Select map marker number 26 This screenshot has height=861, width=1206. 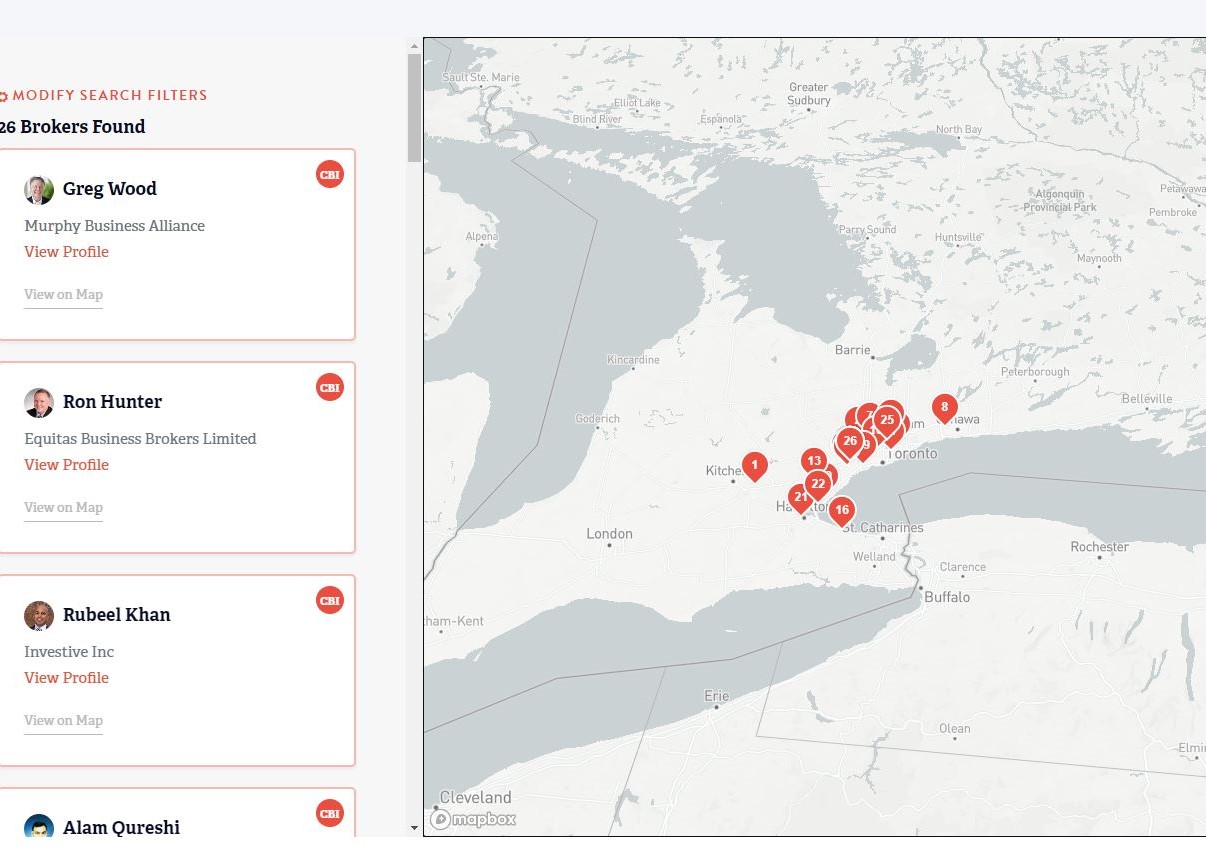[850, 441]
